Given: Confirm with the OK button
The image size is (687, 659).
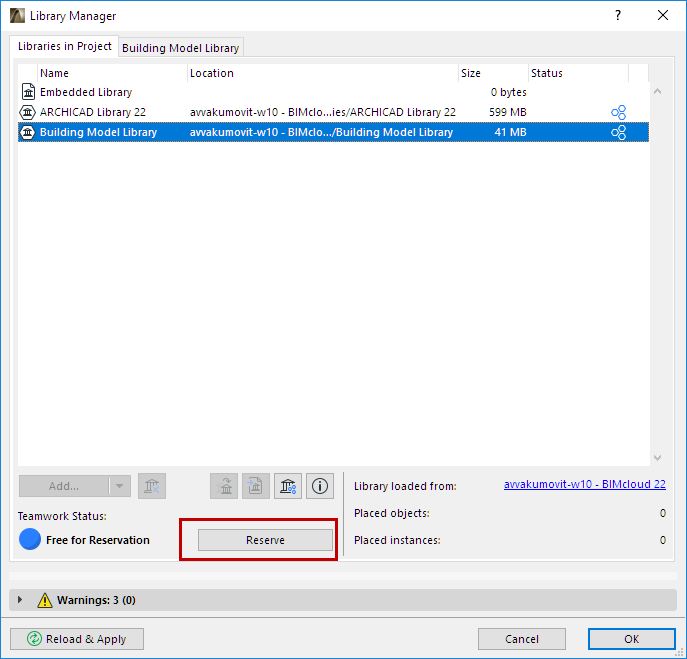Looking at the screenshot, I should point(631,639).
